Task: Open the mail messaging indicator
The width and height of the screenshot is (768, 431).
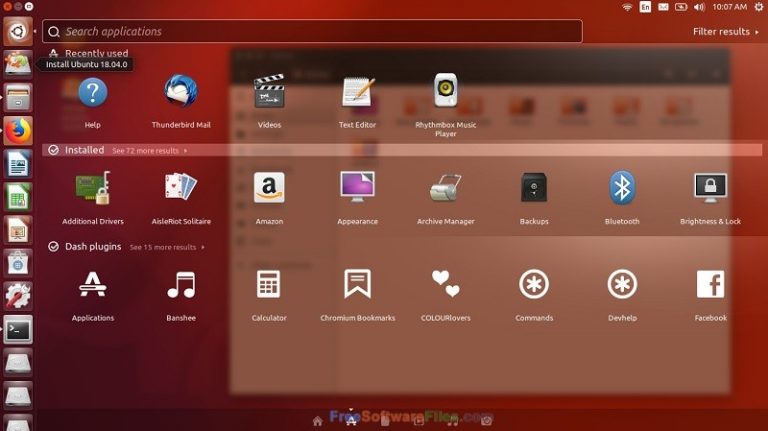Action: (663, 7)
